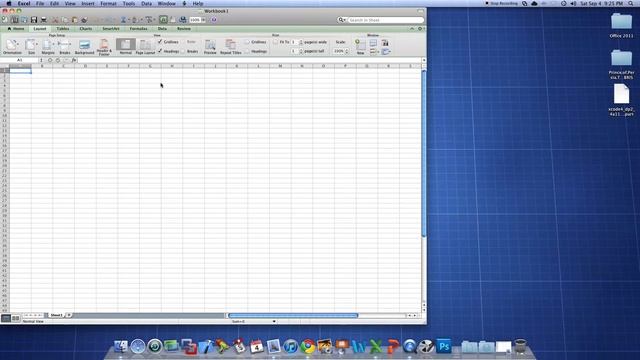This screenshot has width=640, height=360.
Task: Open the print Preview tool
Action: click(x=210, y=46)
